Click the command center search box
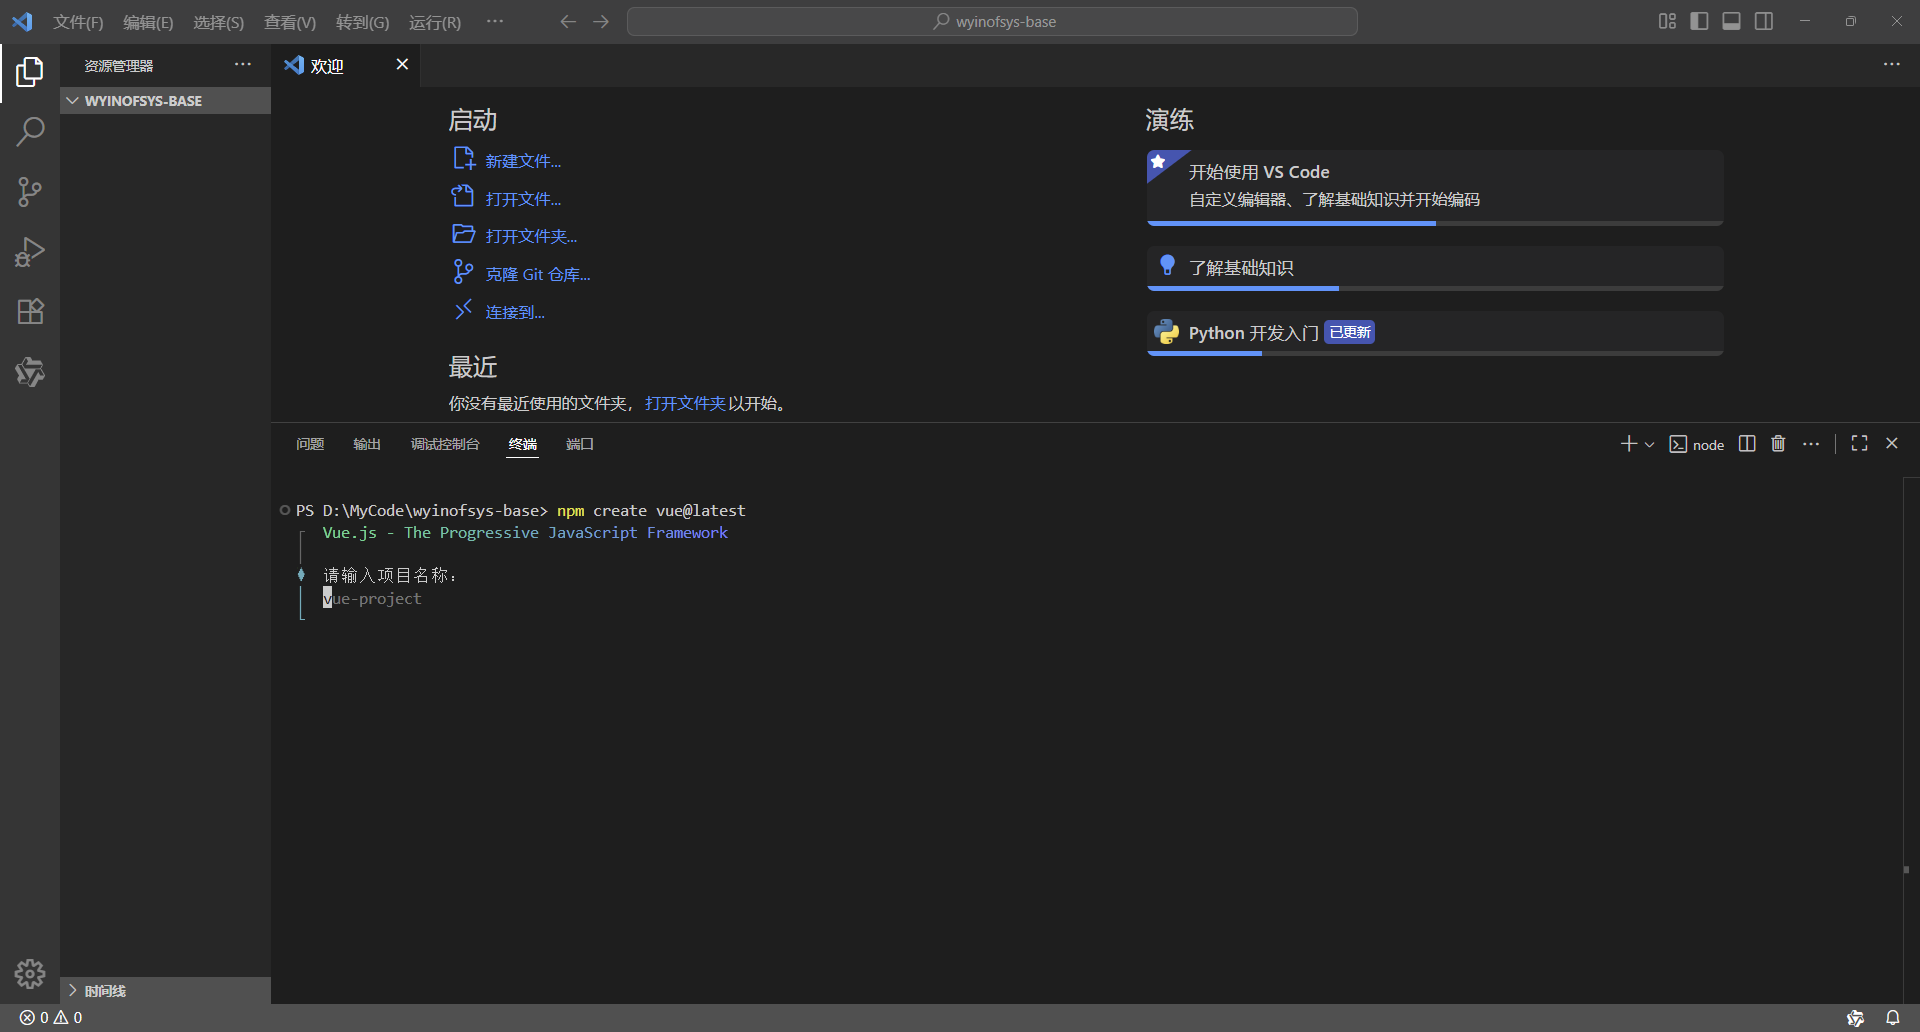Viewport: 1920px width, 1032px height. 992,21
